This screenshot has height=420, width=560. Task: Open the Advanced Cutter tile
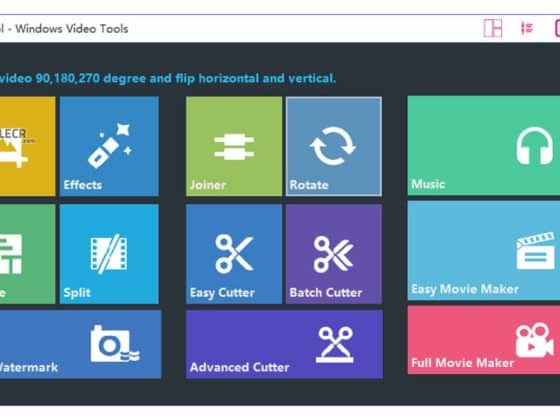coord(284,344)
